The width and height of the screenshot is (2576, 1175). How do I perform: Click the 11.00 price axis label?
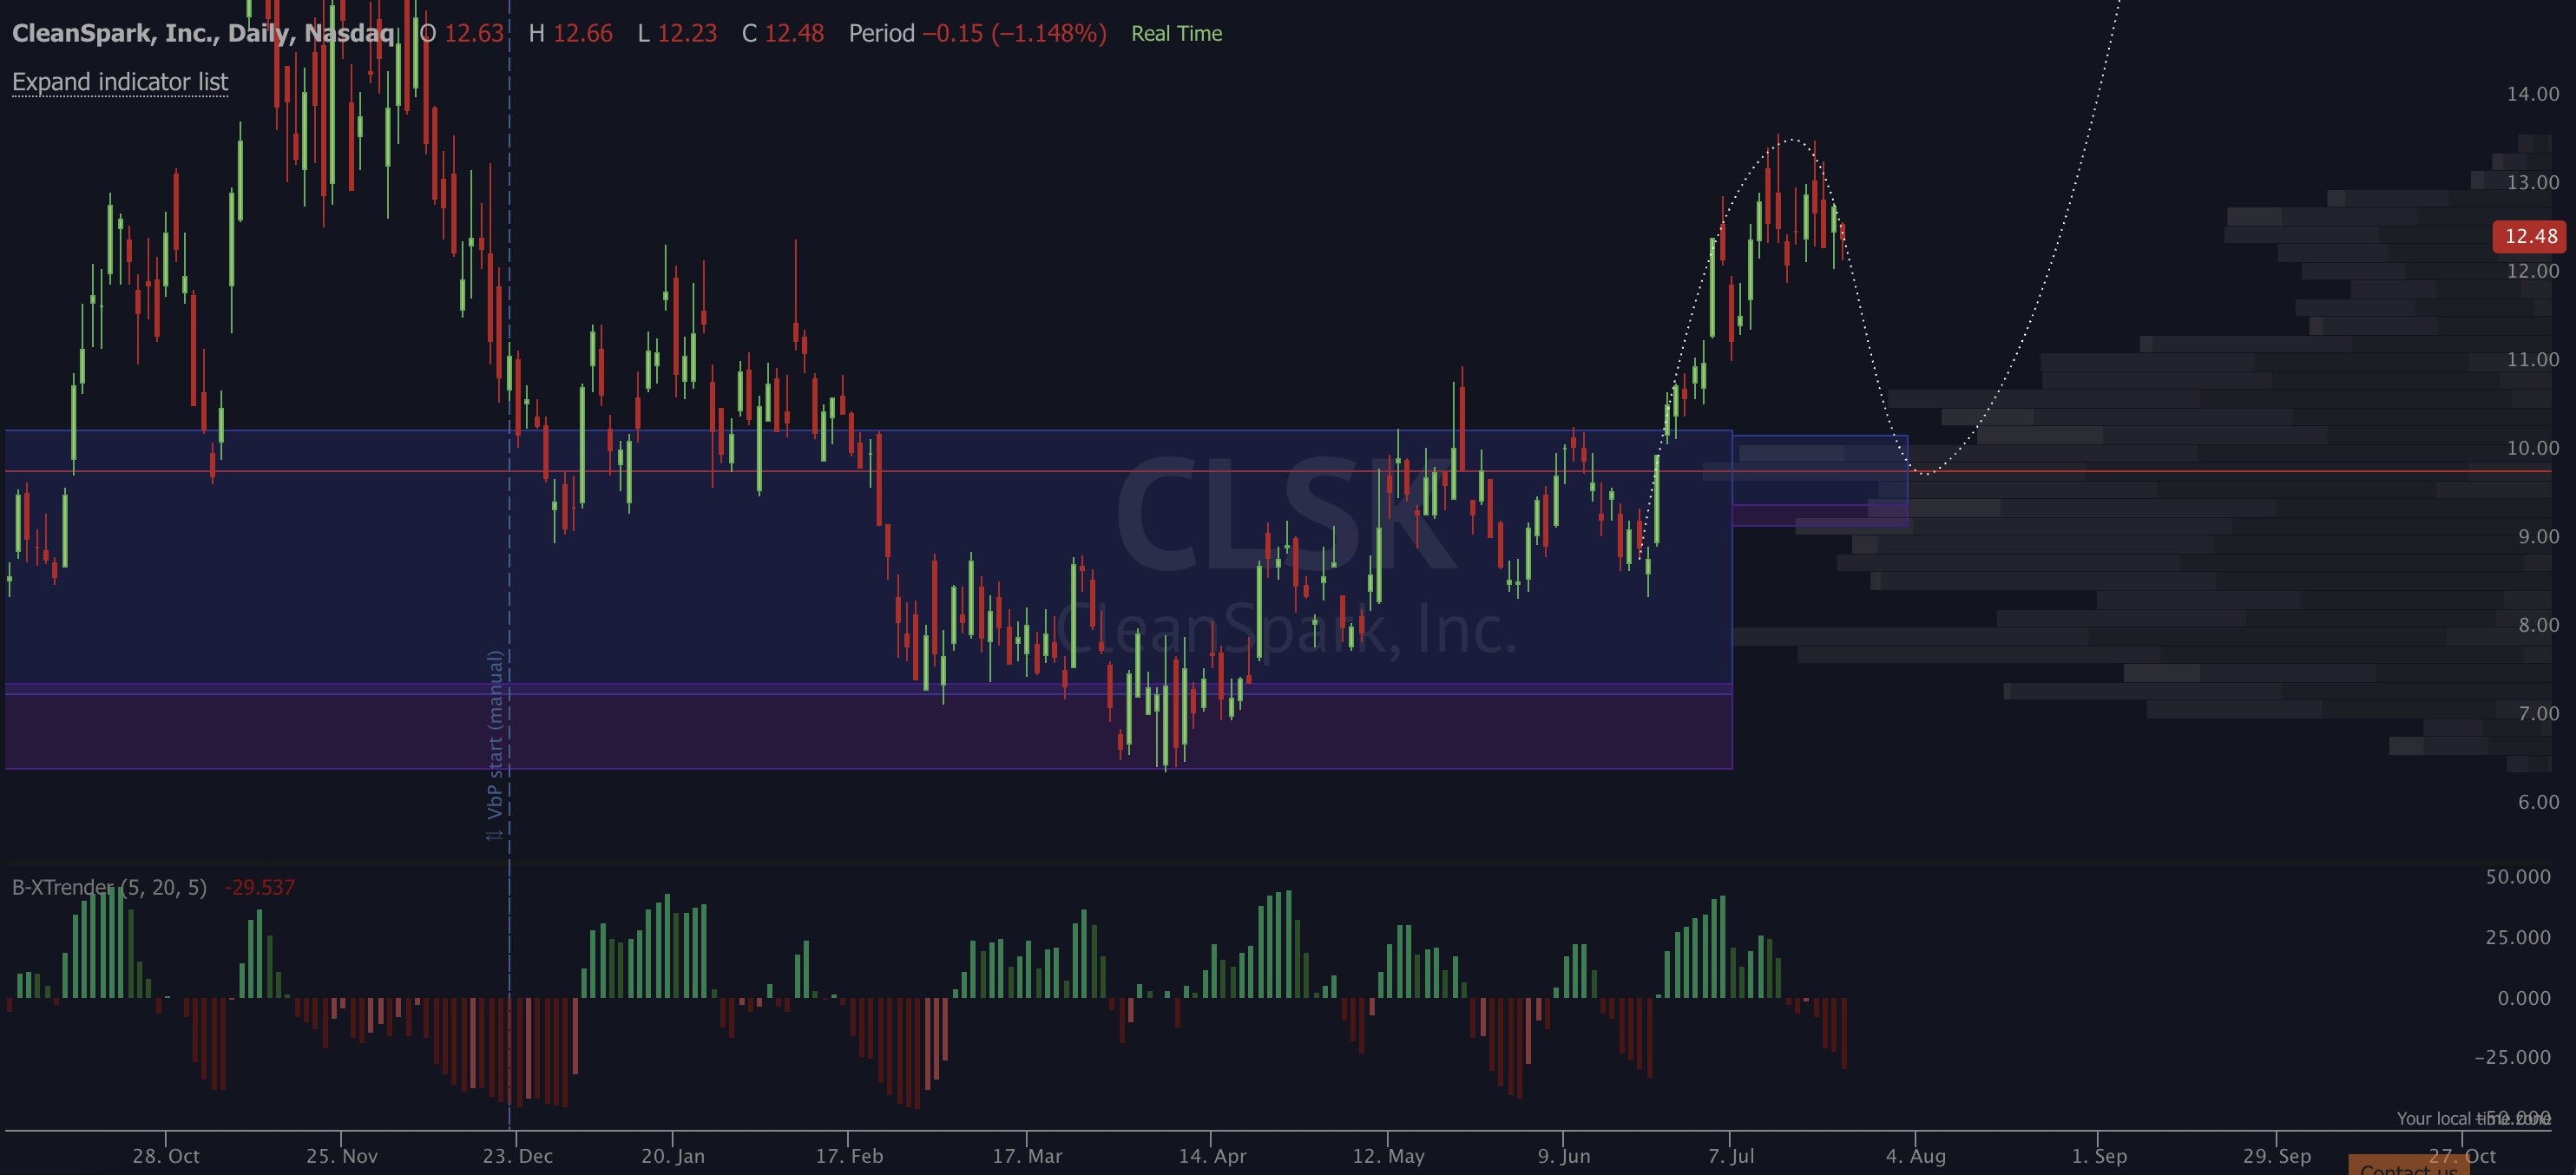click(2532, 359)
